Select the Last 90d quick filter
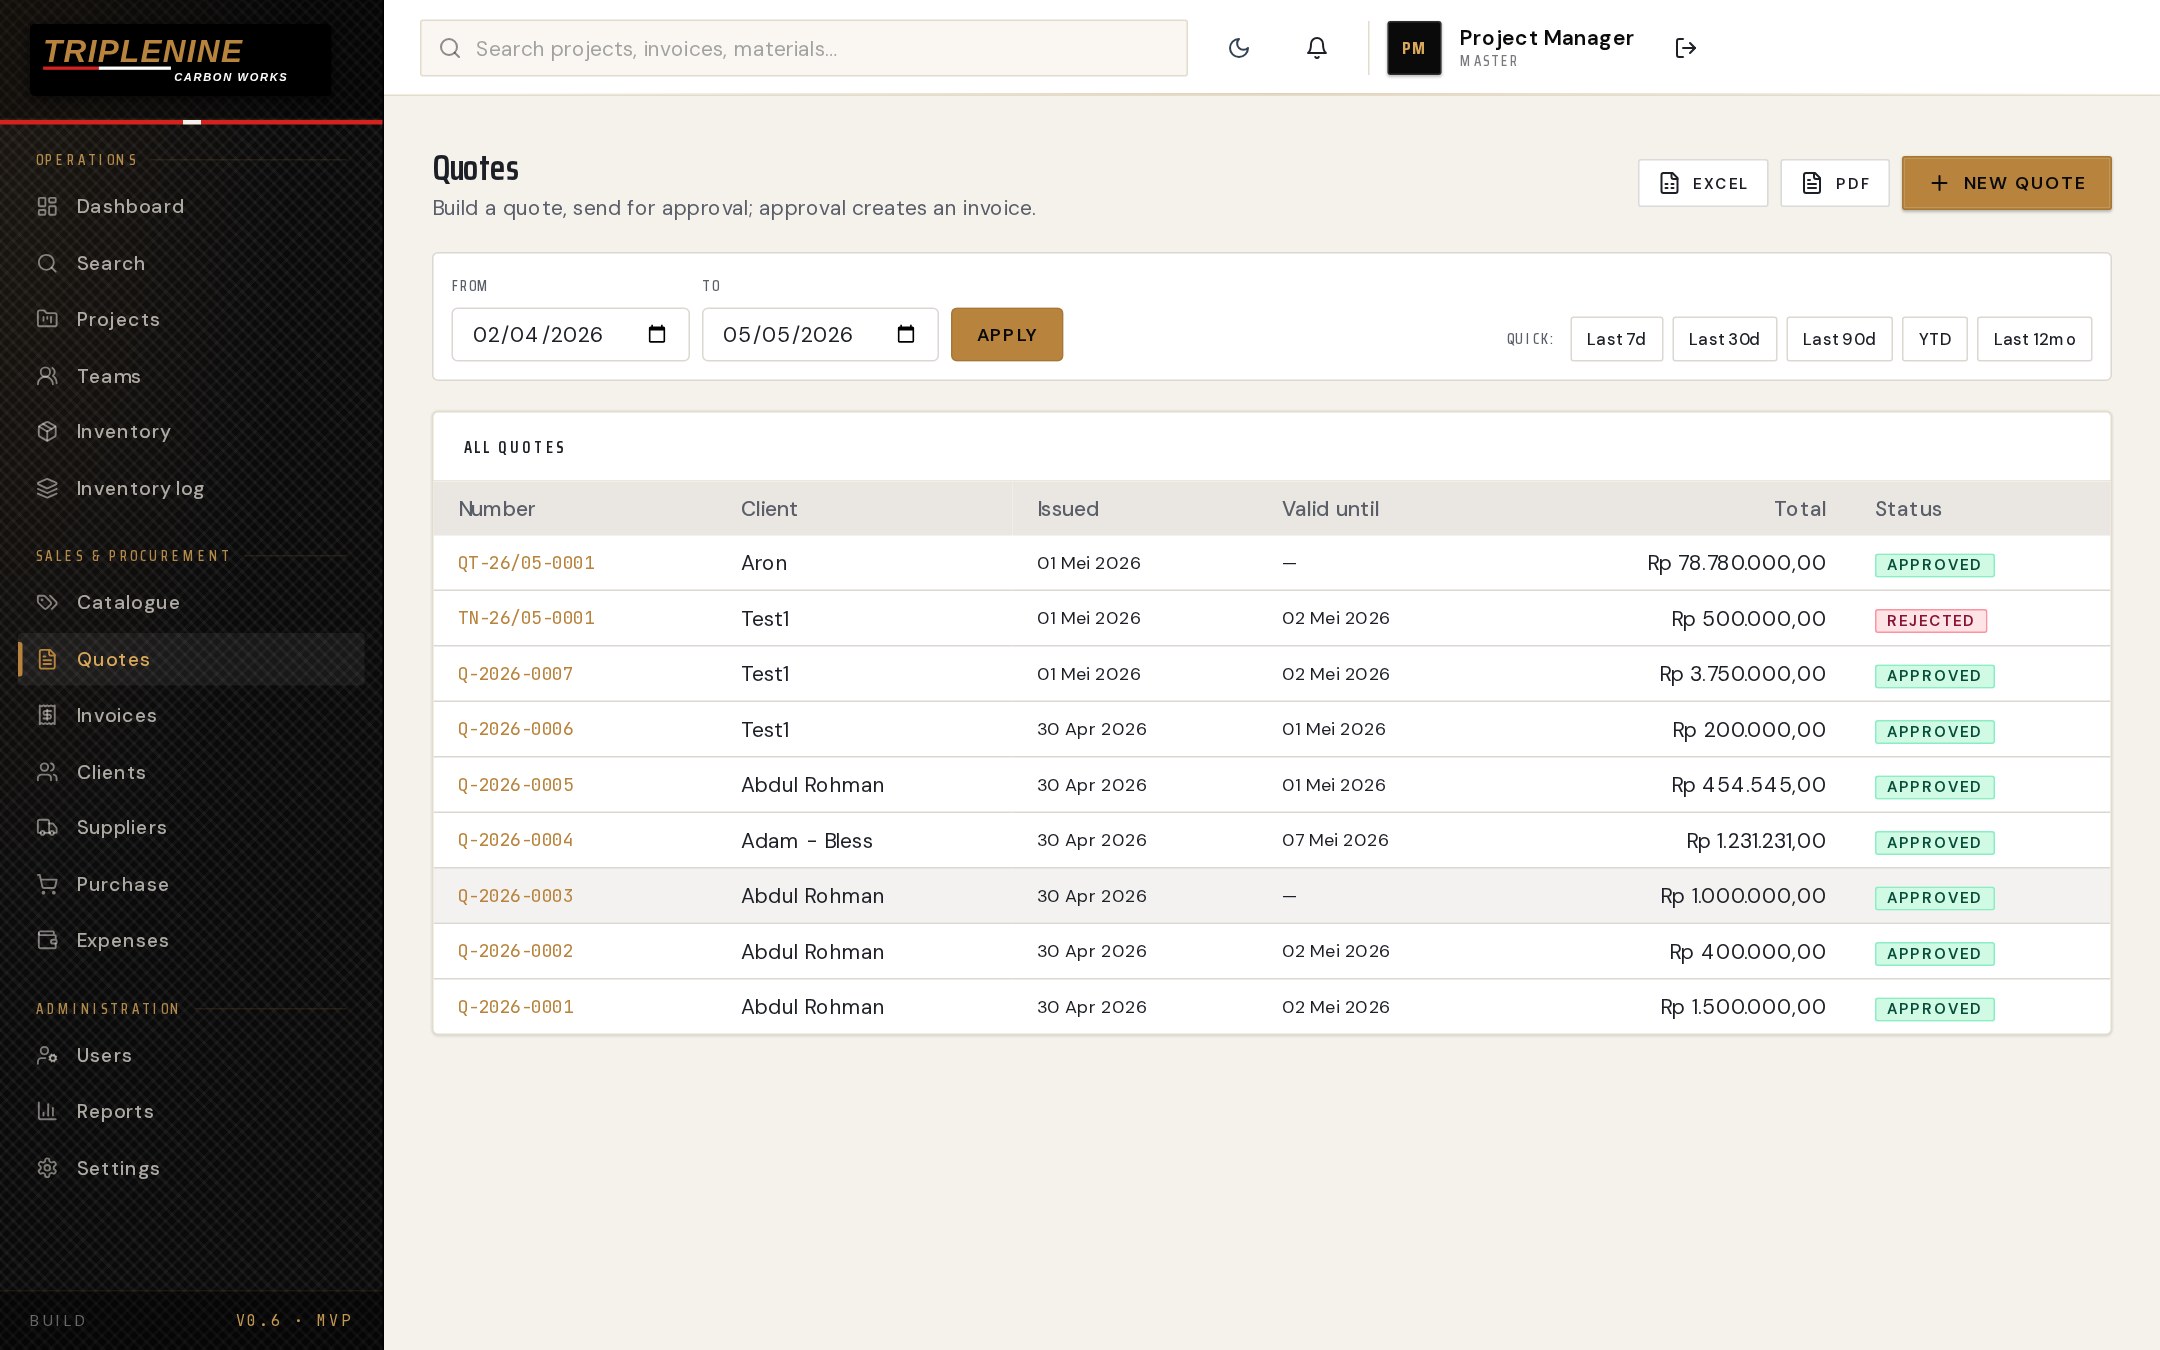The height and width of the screenshot is (1350, 2160). tap(1839, 339)
